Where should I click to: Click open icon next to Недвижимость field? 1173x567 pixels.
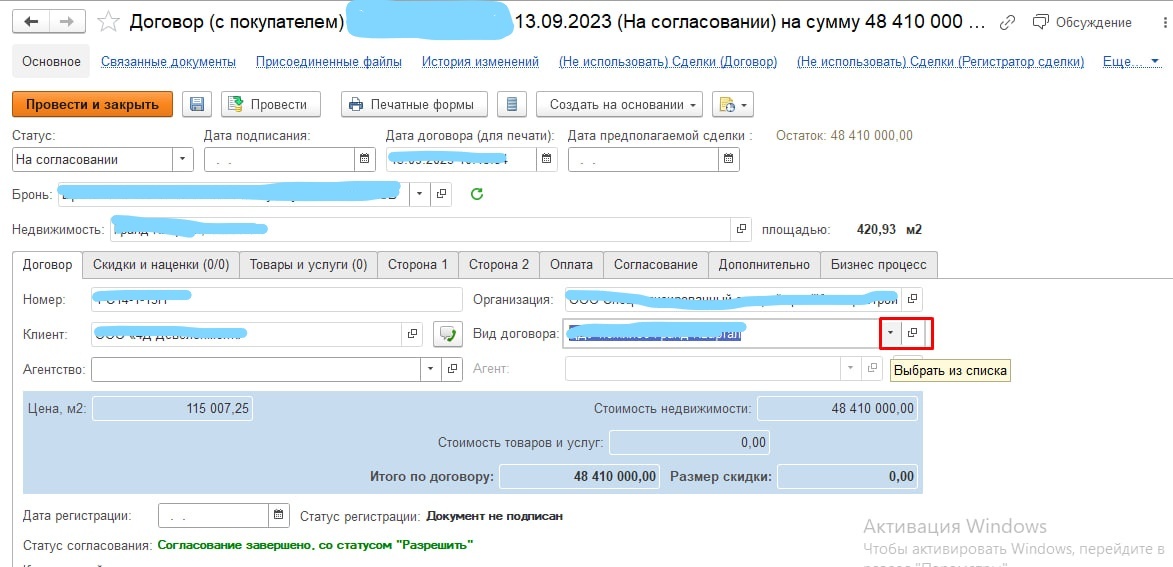point(741,229)
